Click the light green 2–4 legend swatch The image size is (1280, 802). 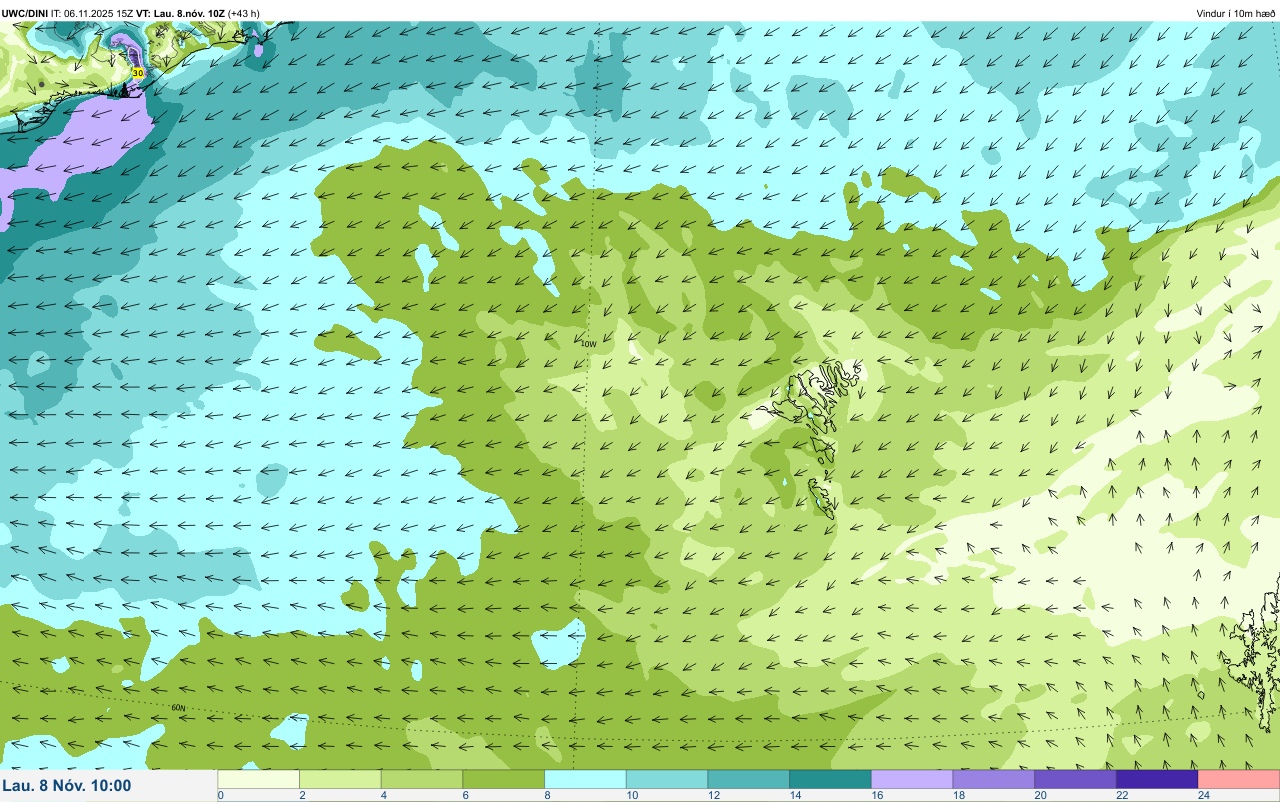[x=341, y=779]
